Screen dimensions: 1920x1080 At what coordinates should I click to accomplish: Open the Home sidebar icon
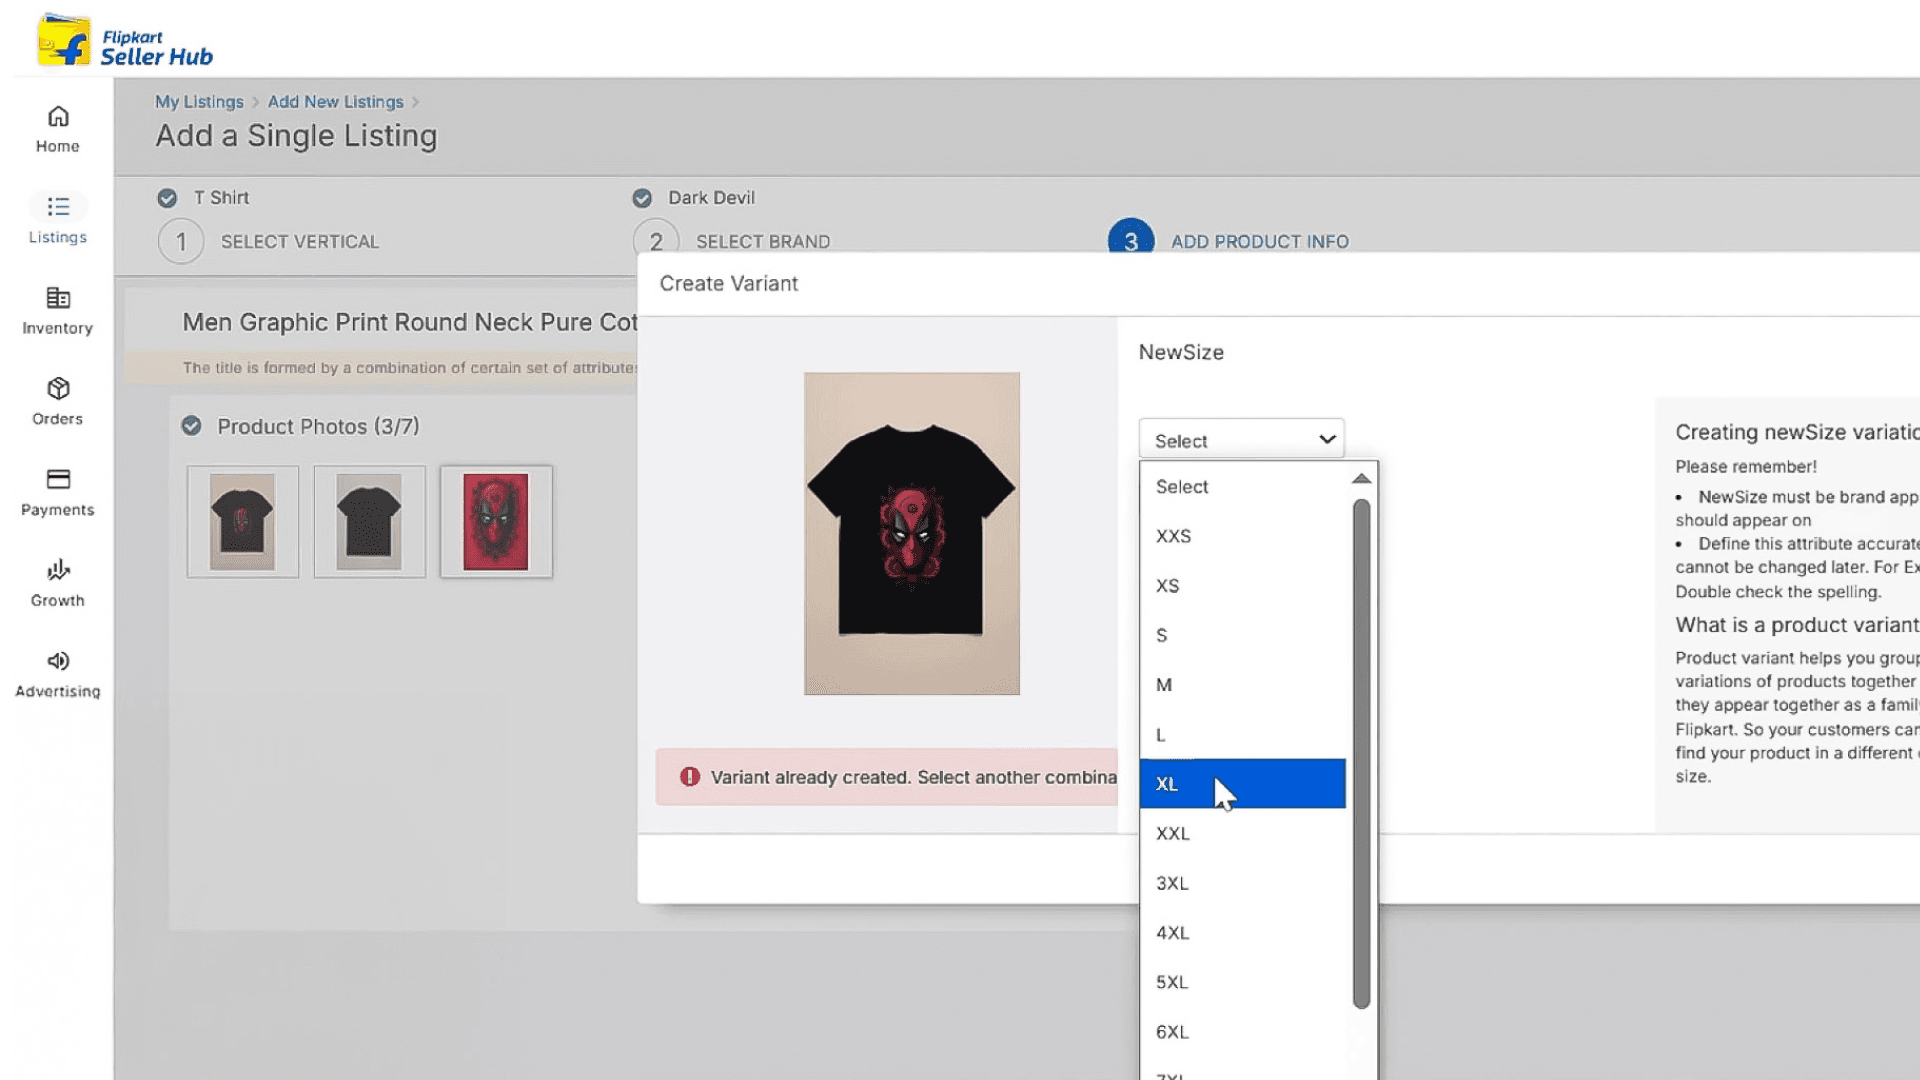pyautogui.click(x=58, y=117)
